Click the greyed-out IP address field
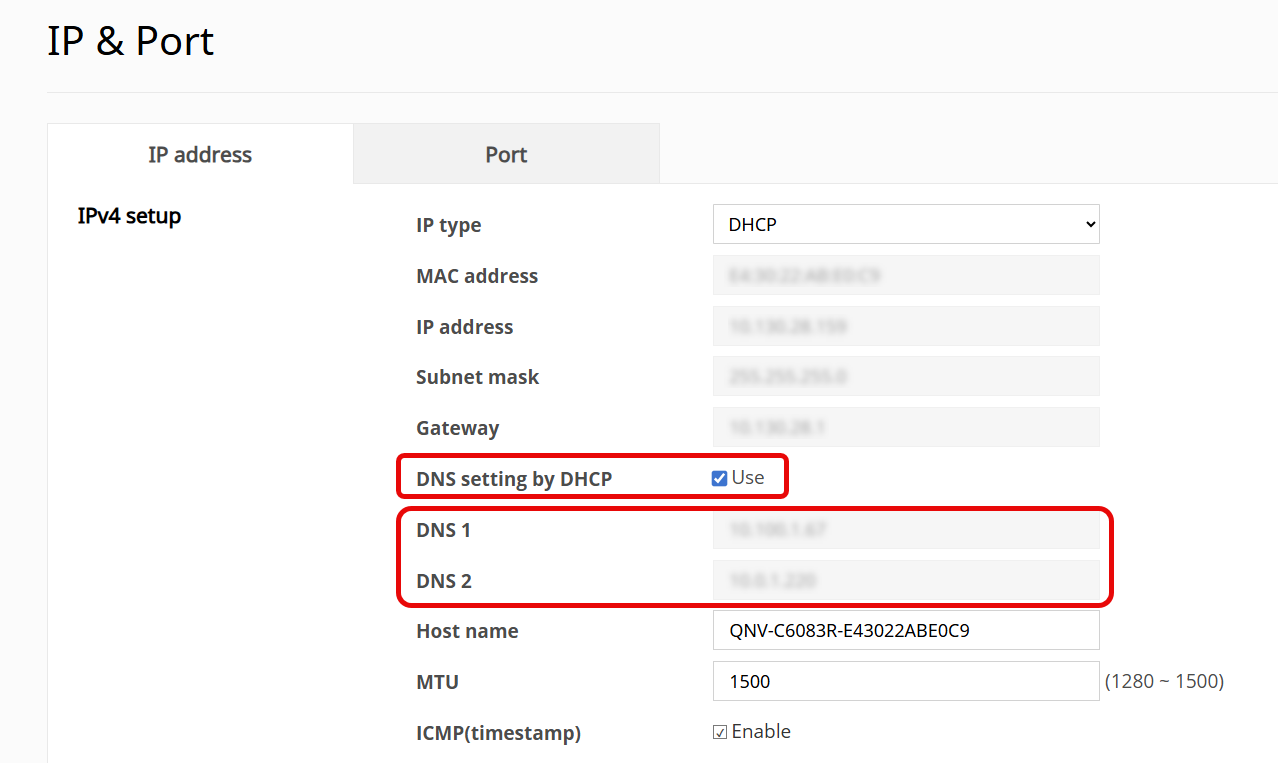Image resolution: width=1278 pixels, height=763 pixels. [x=905, y=326]
